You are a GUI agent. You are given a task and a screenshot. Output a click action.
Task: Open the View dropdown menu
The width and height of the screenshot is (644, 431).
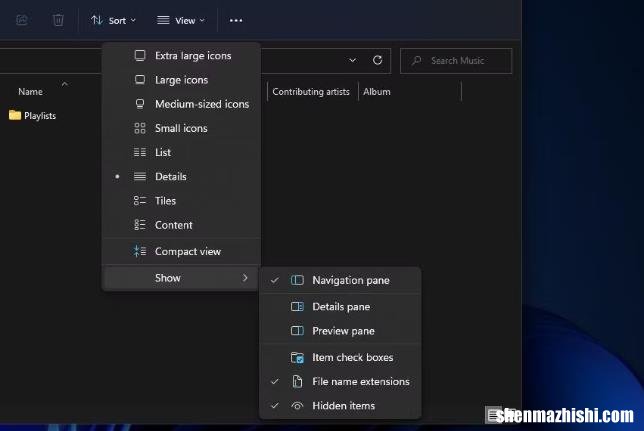pyautogui.click(x=181, y=20)
